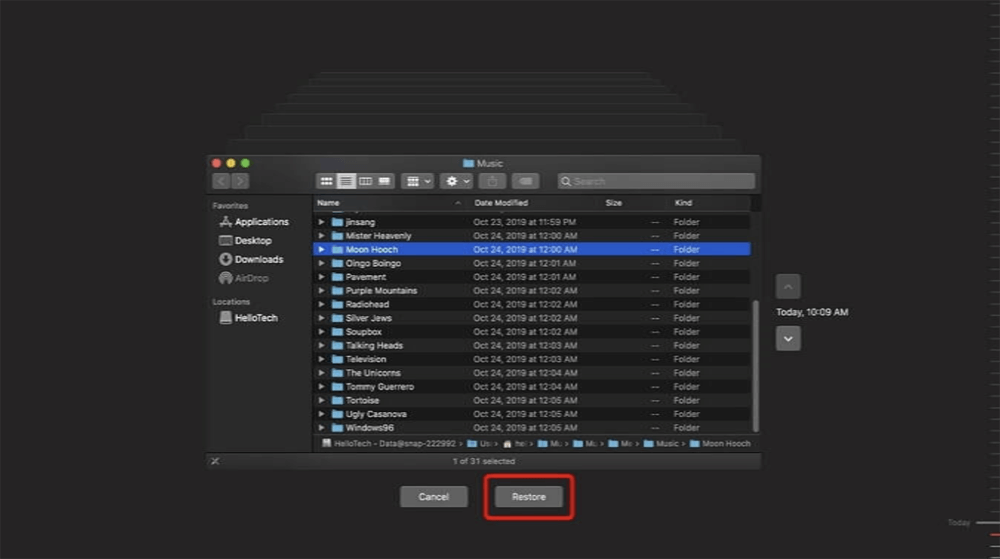Switch to list view in toolbar

point(346,182)
